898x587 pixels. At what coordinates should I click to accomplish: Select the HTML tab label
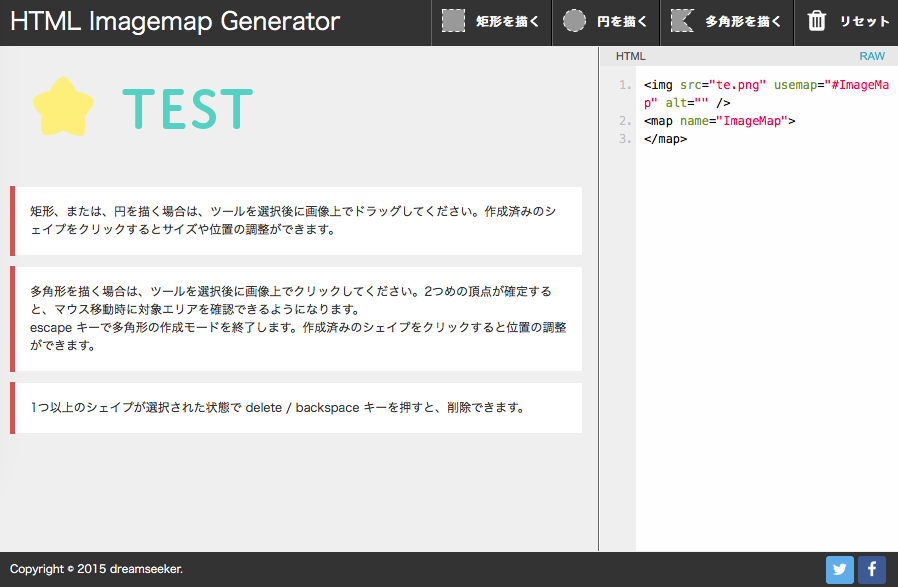click(x=631, y=56)
